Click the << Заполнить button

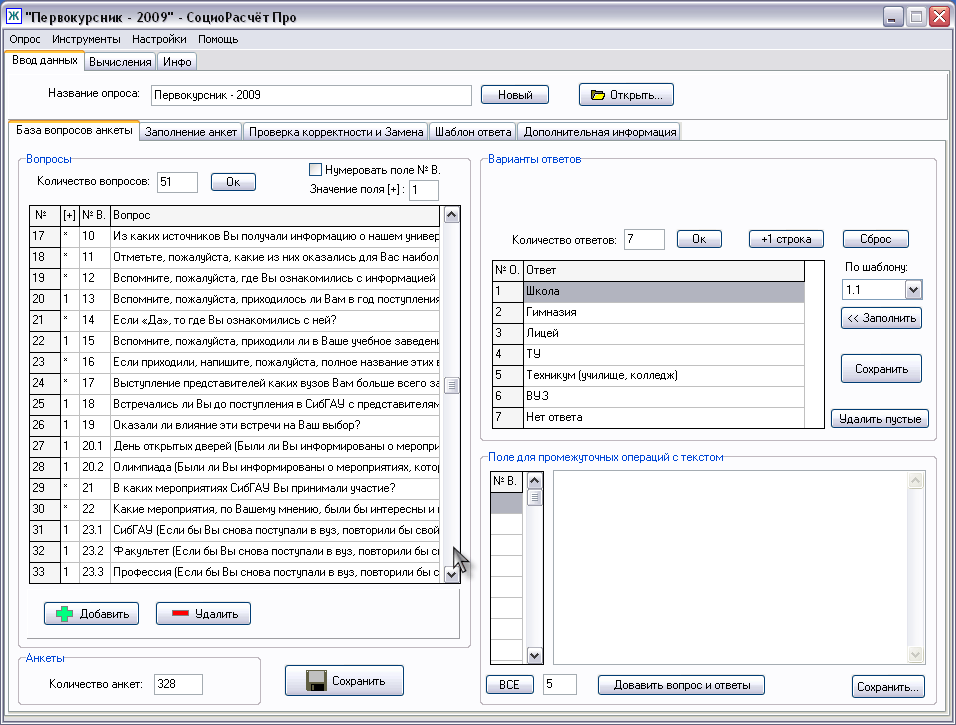coord(881,318)
